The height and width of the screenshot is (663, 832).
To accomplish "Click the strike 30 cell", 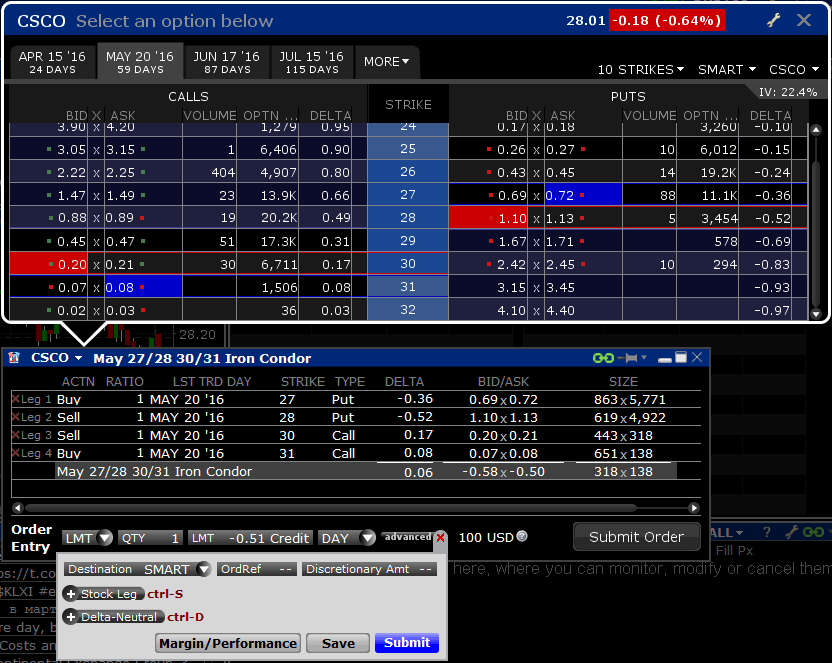I will tap(408, 264).
